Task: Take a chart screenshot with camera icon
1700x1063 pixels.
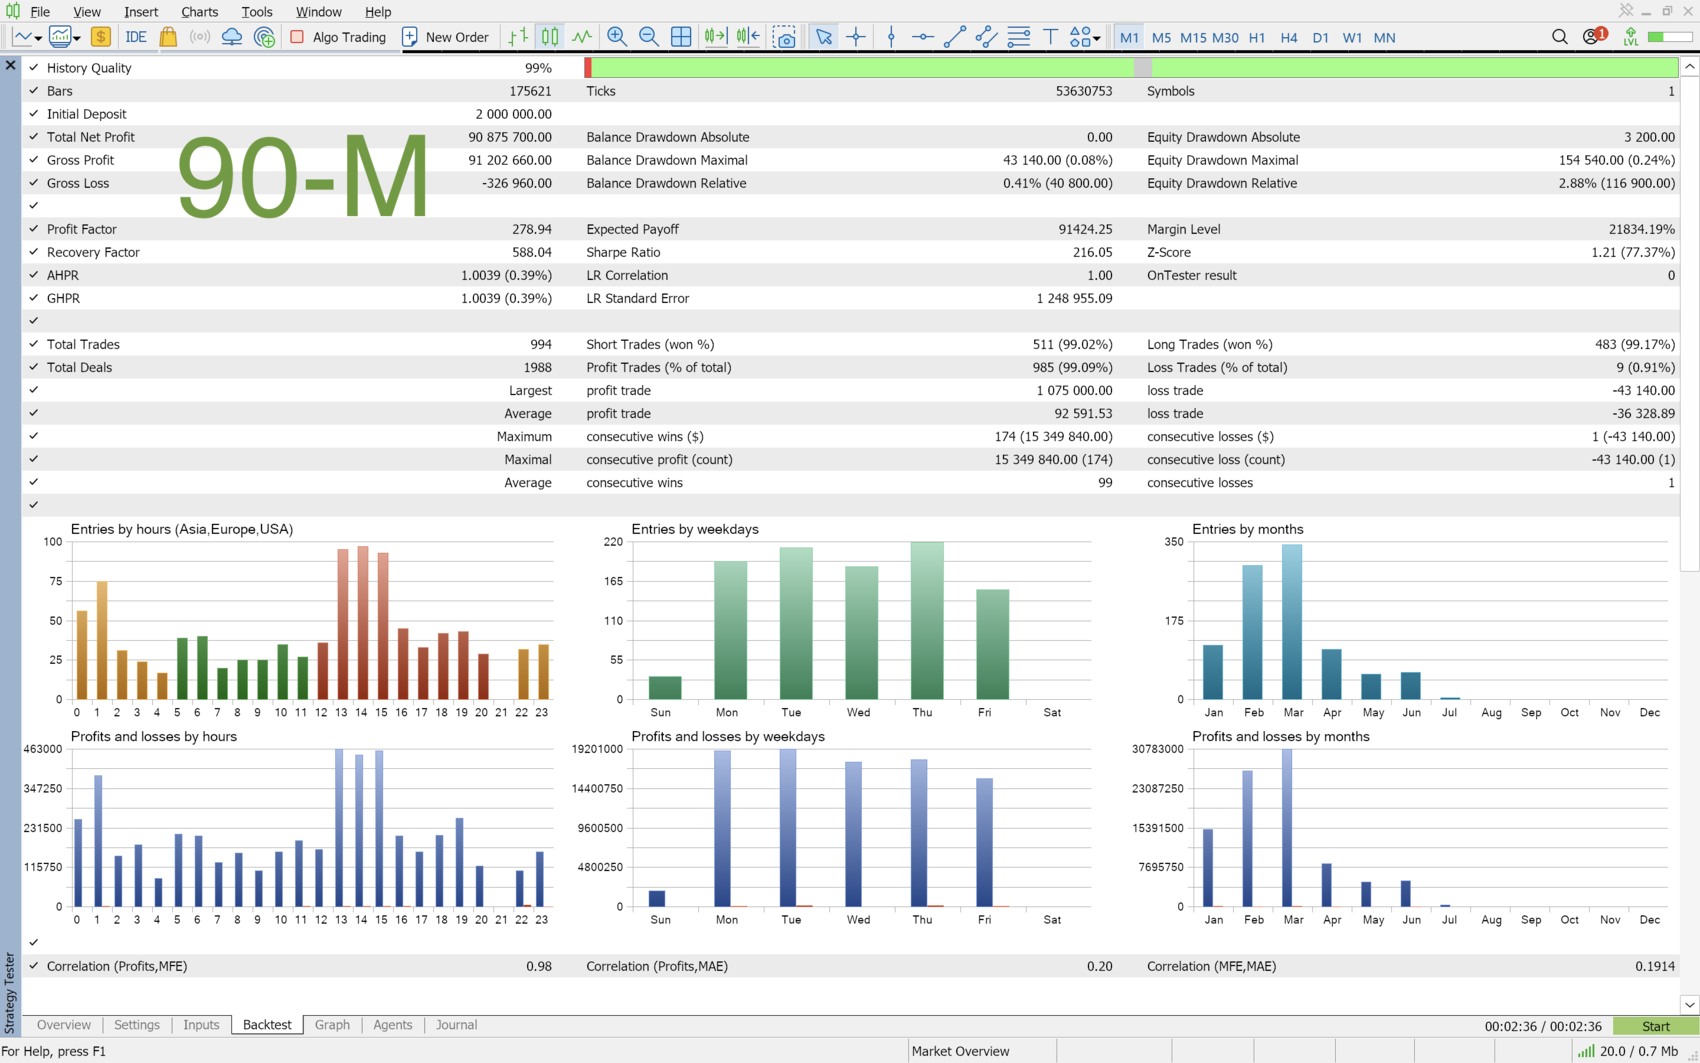Action: 785,37
